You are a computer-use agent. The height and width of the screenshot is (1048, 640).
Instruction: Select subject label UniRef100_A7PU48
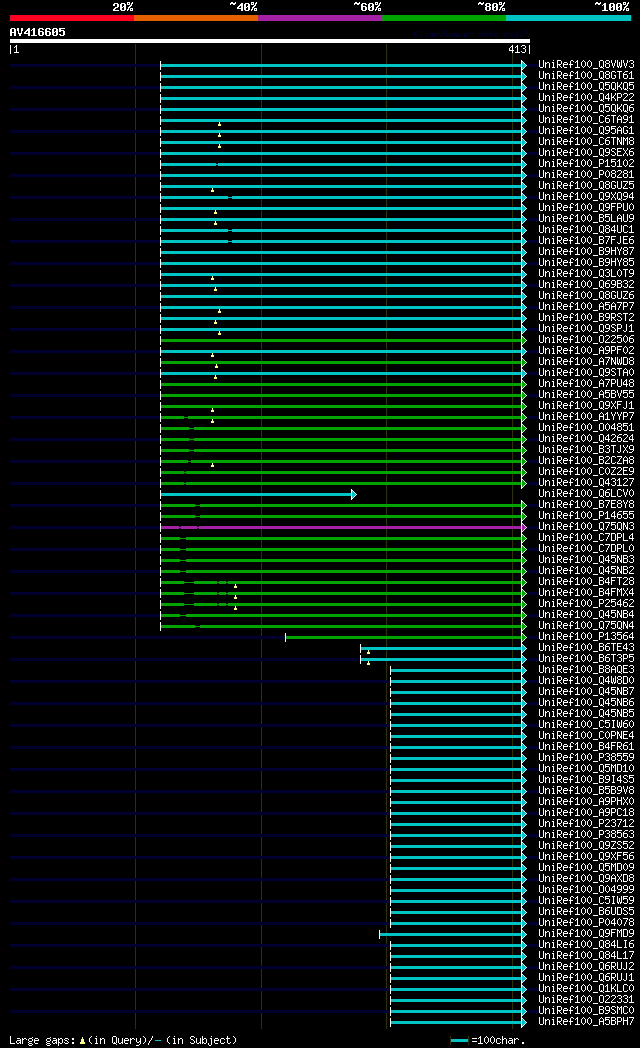point(586,384)
